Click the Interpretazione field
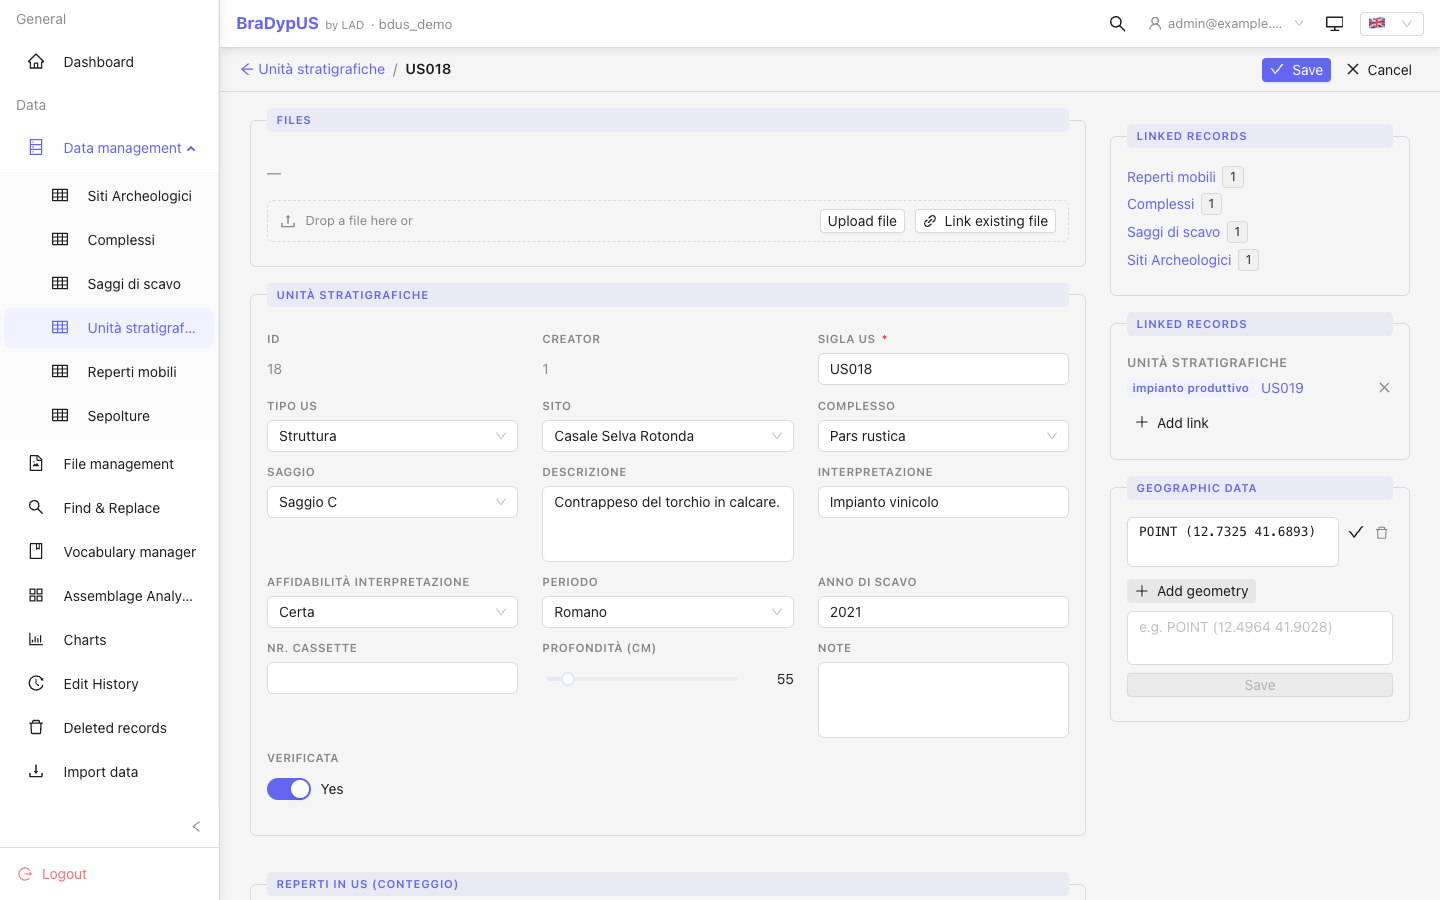Screen dimensions: 1440x900 pyautogui.click(x=943, y=502)
